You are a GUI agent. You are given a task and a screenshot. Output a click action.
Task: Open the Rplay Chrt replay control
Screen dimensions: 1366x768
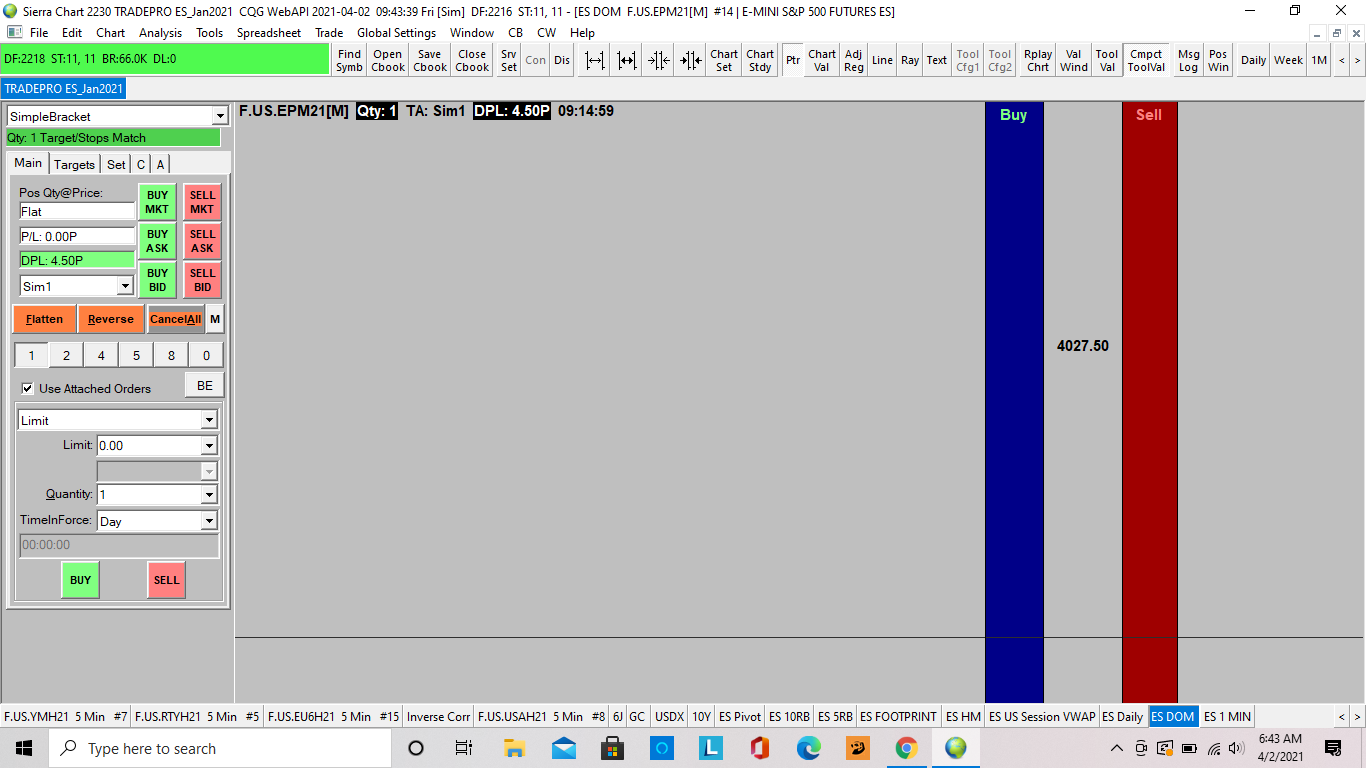[1038, 60]
